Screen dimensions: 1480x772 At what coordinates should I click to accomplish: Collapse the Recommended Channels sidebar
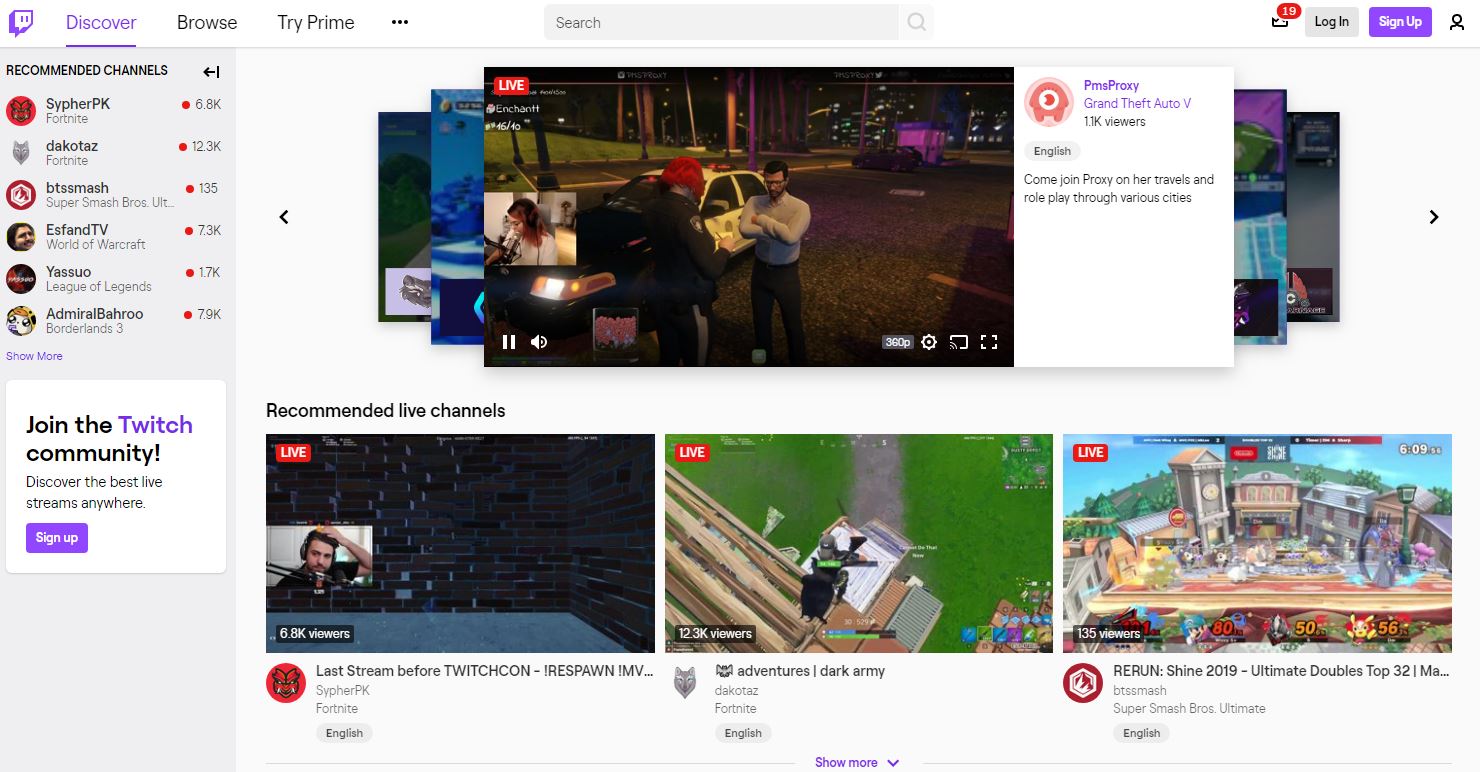210,71
